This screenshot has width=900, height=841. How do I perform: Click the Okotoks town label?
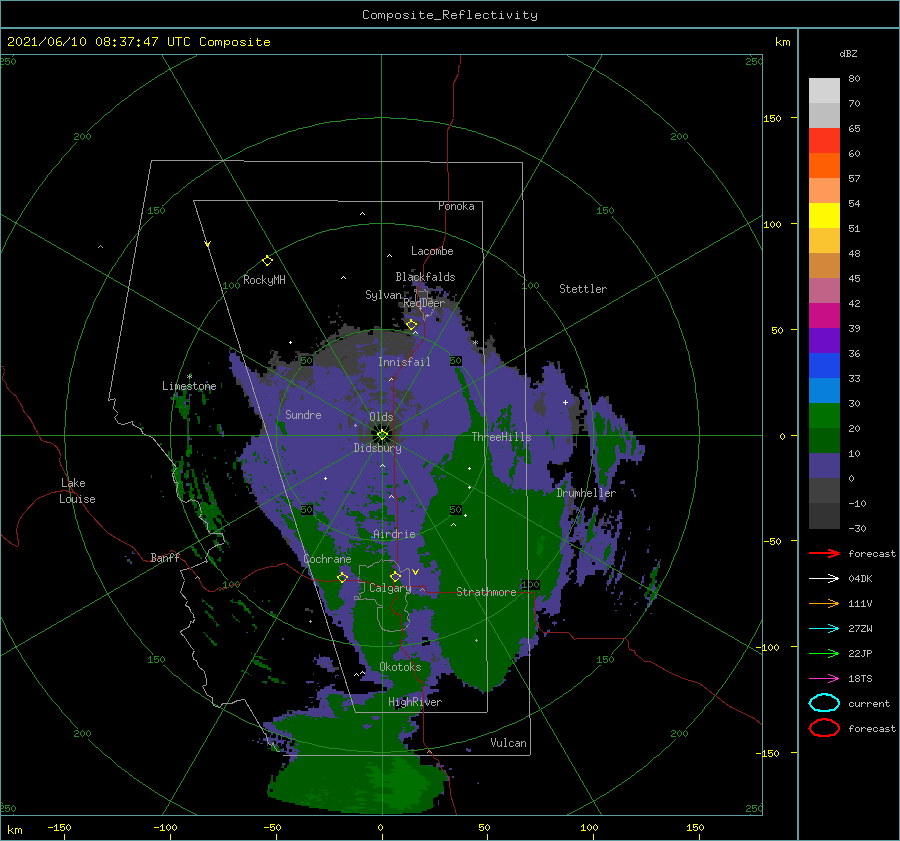tap(400, 667)
